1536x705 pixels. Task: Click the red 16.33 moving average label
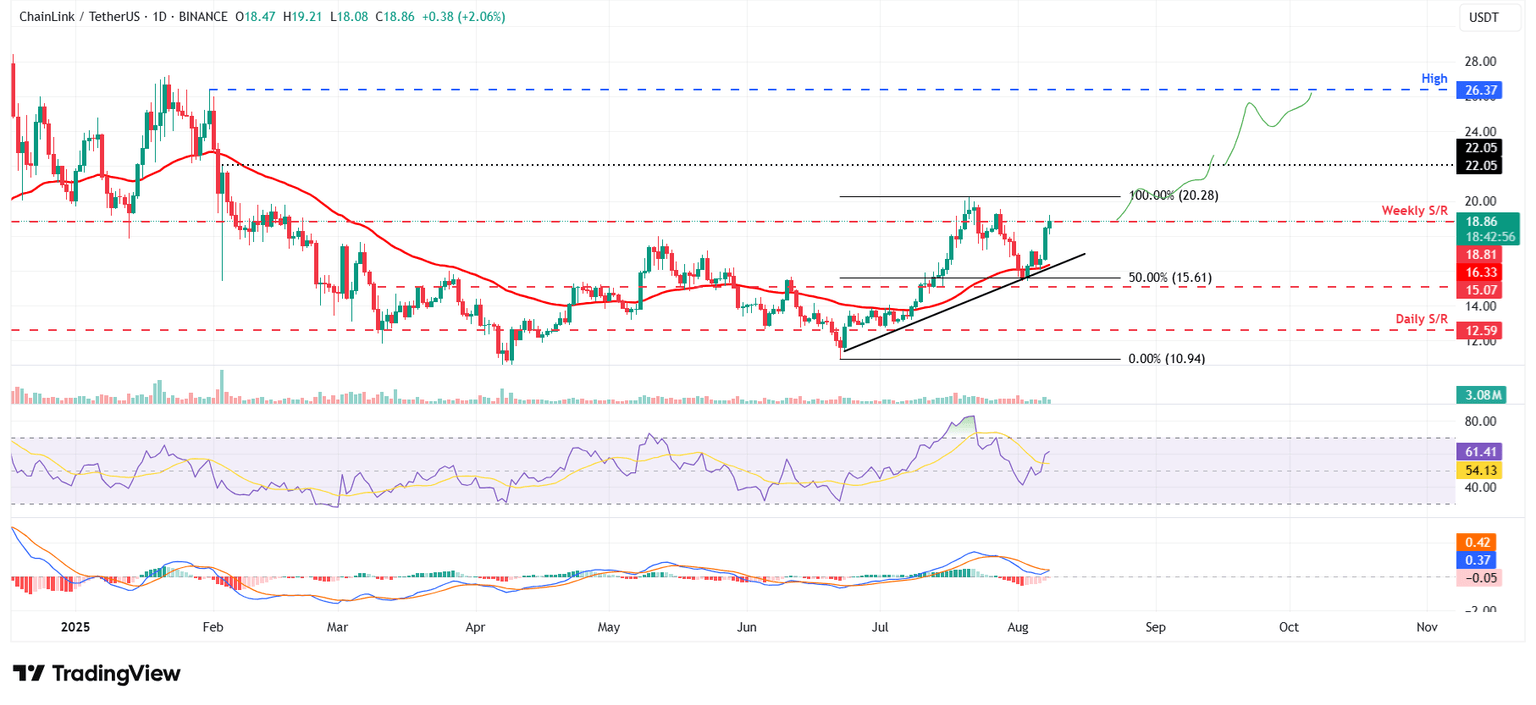tap(1479, 272)
